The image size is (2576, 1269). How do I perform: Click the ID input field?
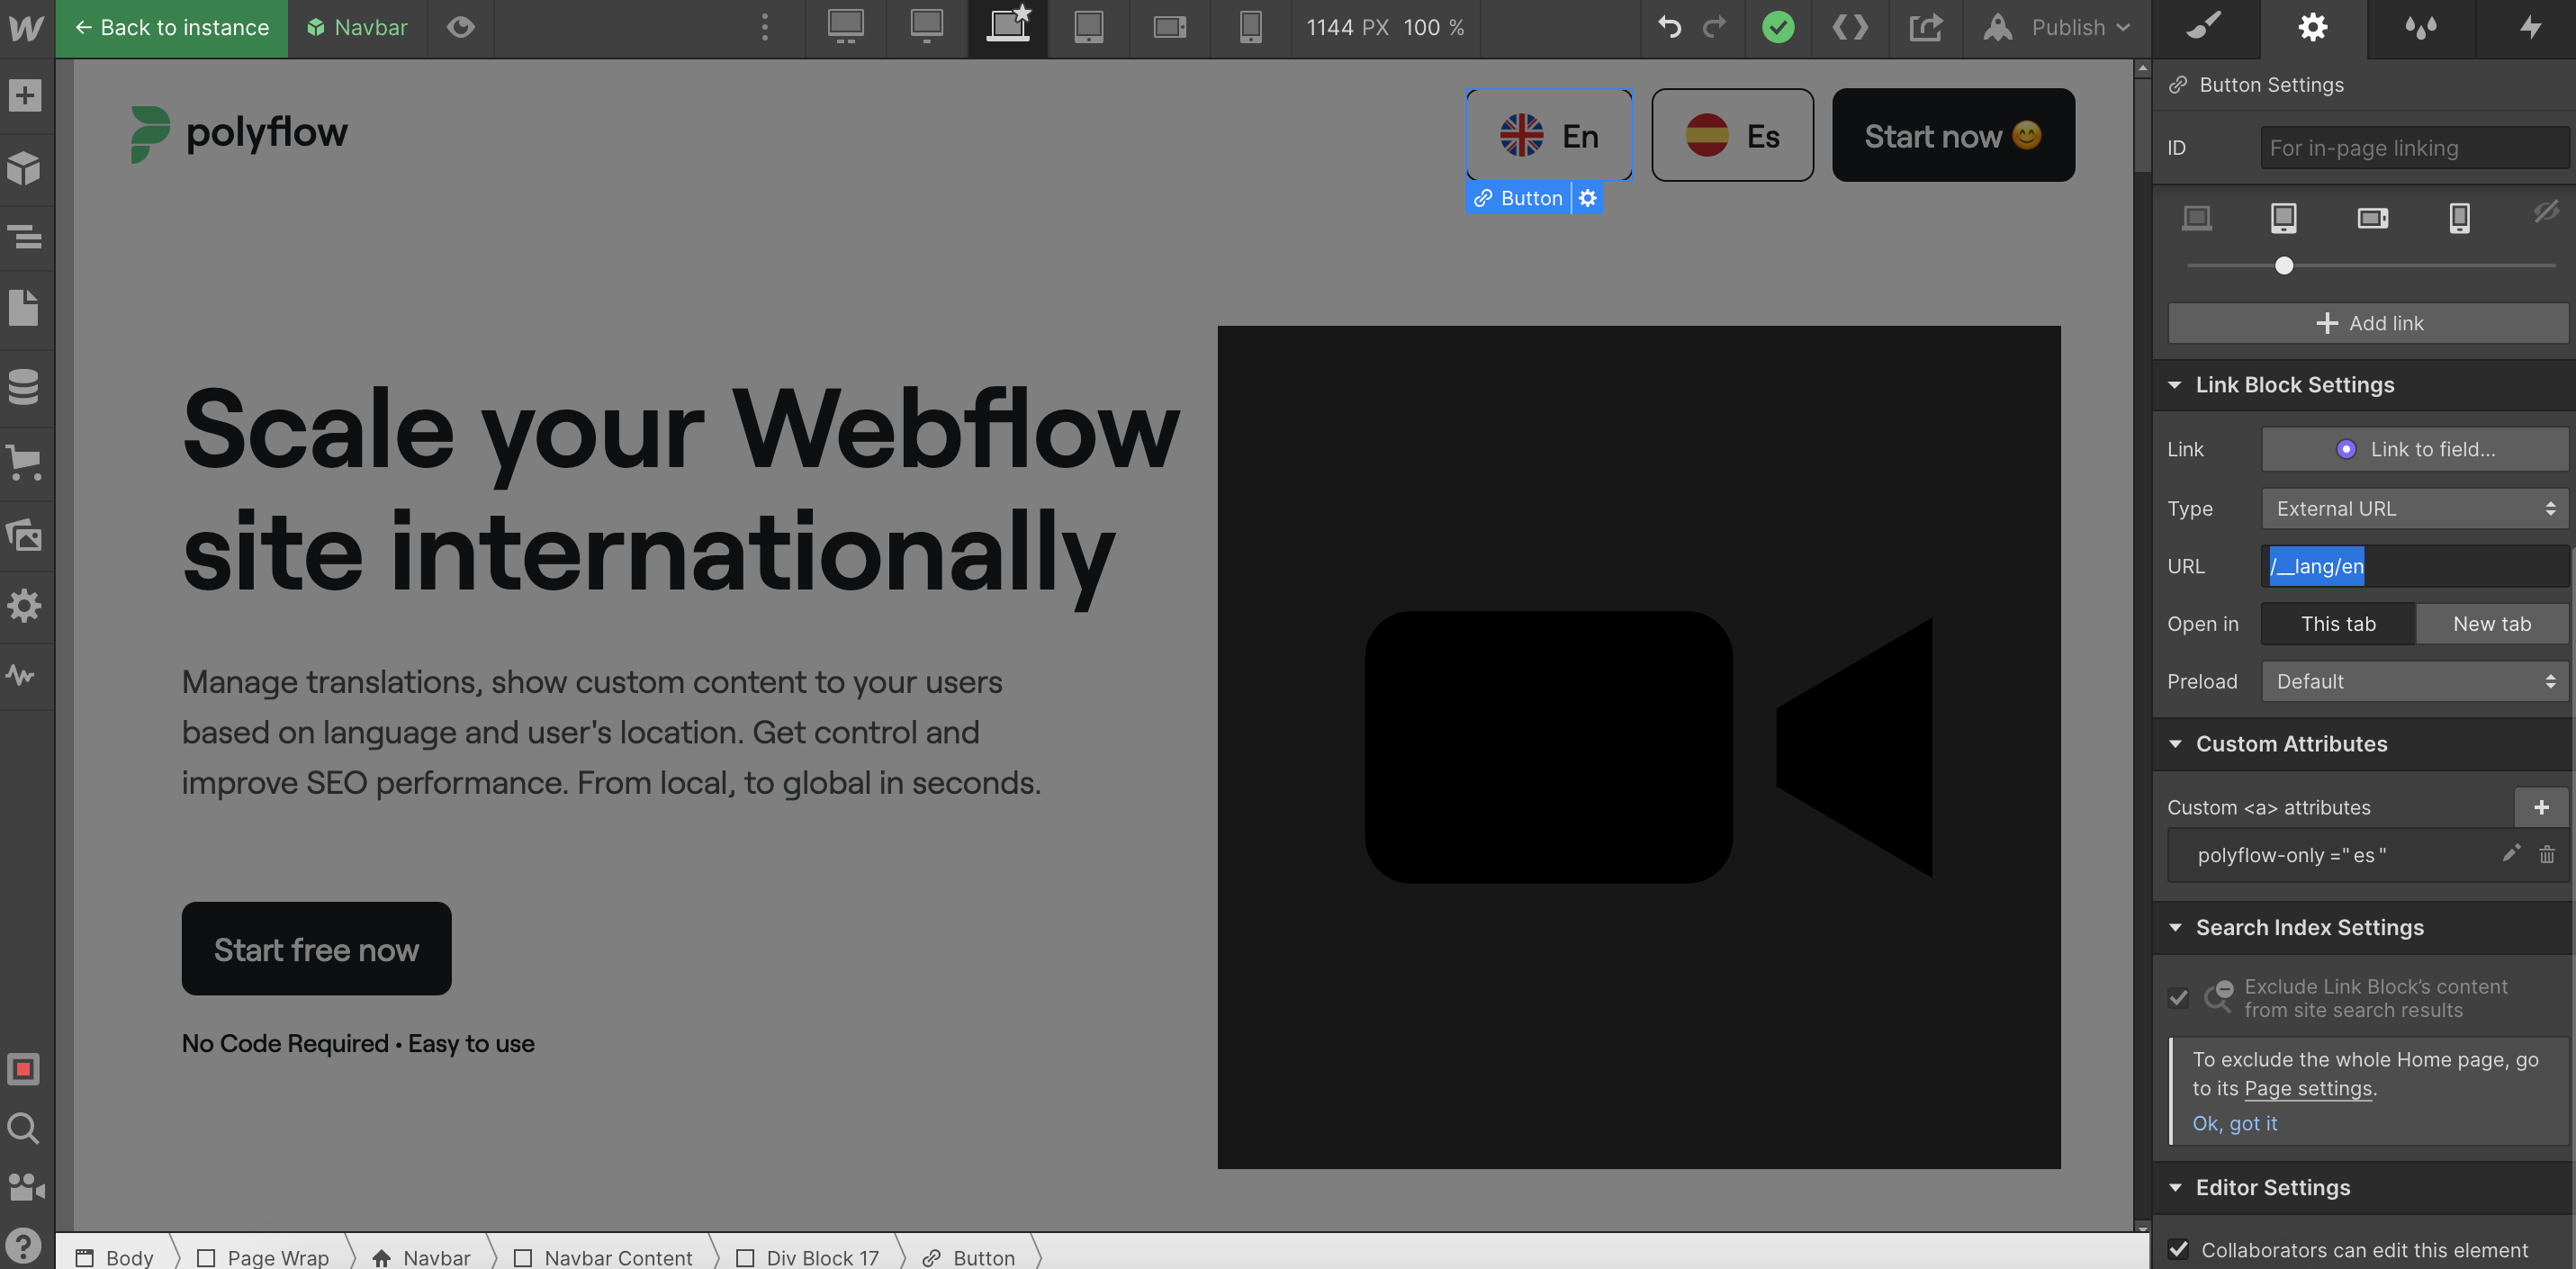pyautogui.click(x=2415, y=148)
